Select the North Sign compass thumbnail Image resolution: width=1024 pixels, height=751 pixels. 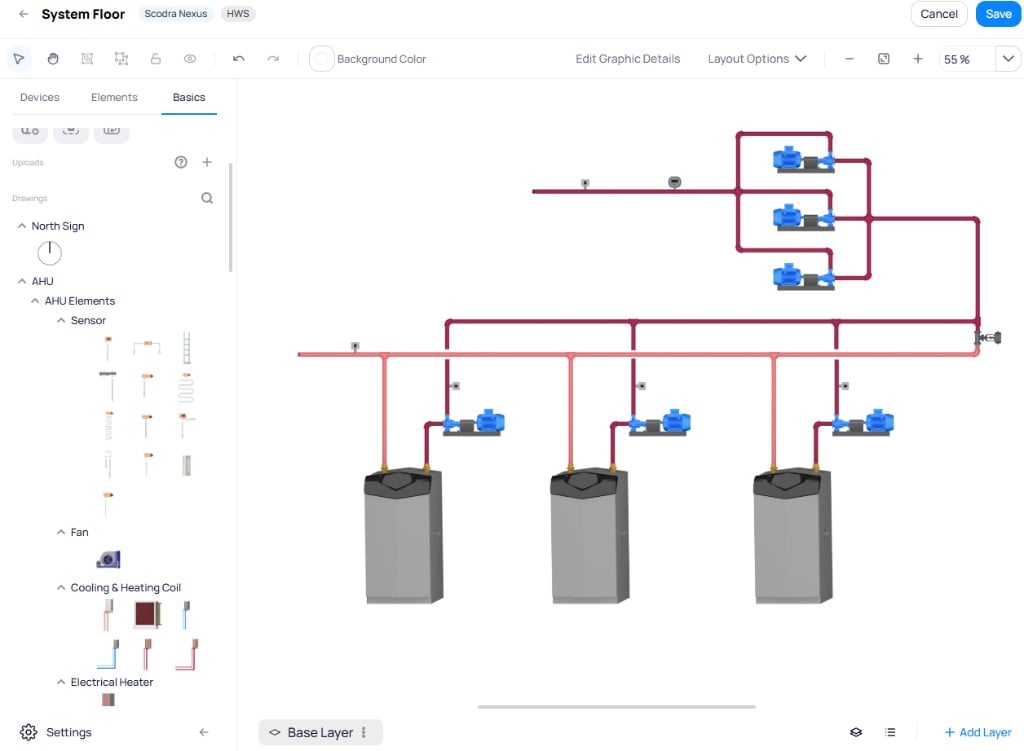point(49,253)
